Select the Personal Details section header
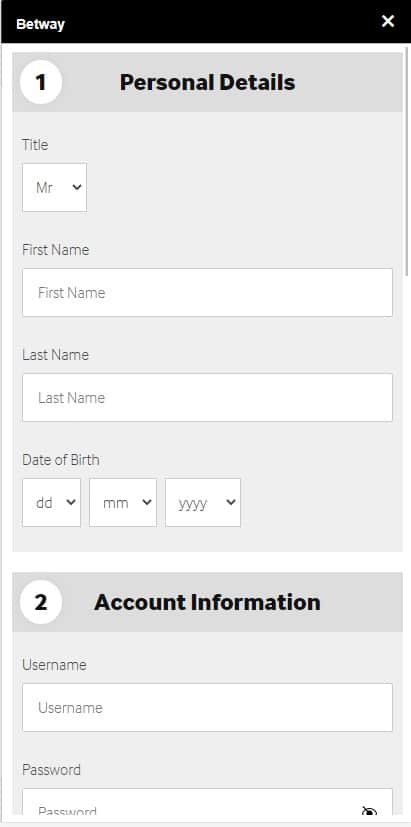 (207, 82)
